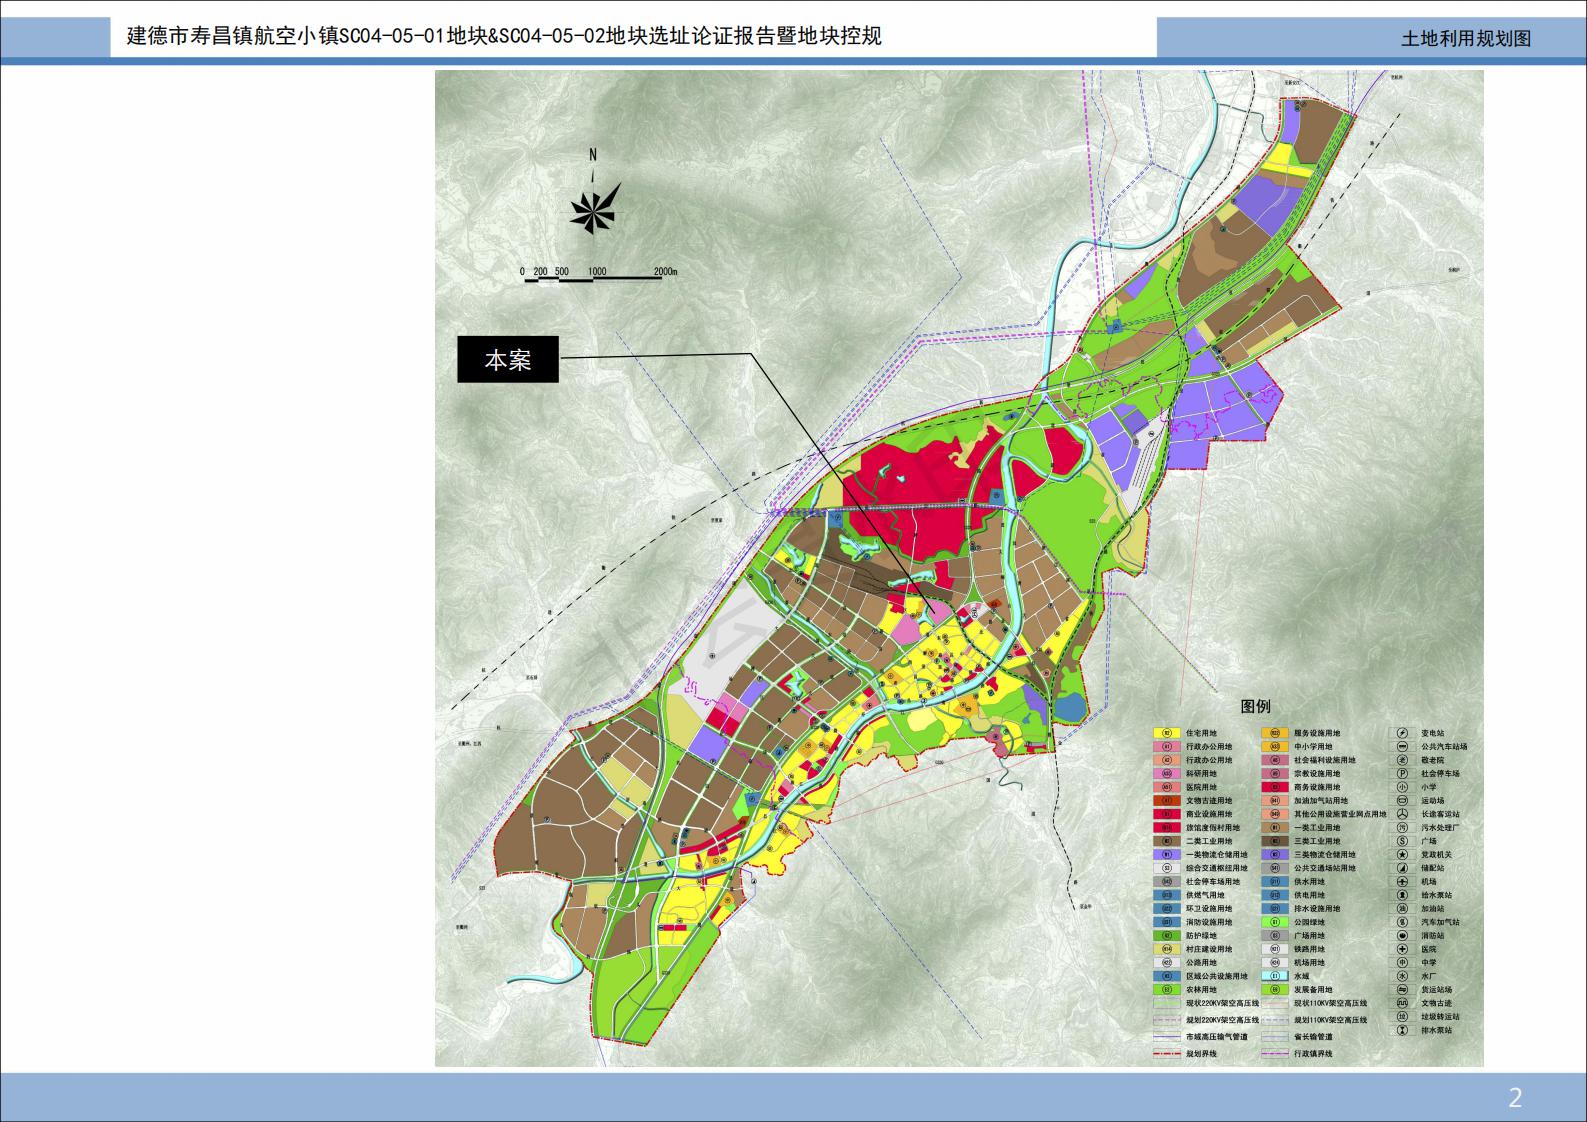Select the red 商业设施用地 swatch

tap(1167, 814)
